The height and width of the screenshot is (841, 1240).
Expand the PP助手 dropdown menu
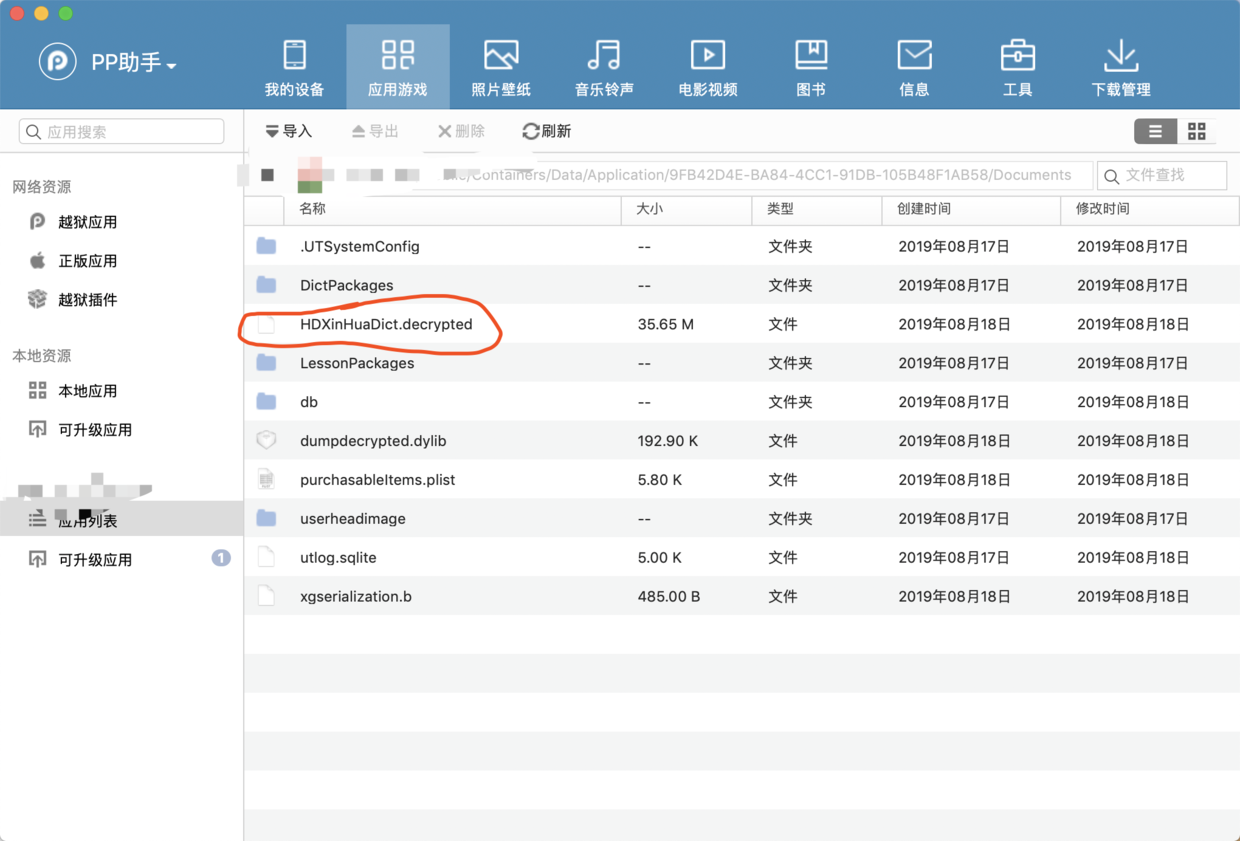[x=134, y=63]
